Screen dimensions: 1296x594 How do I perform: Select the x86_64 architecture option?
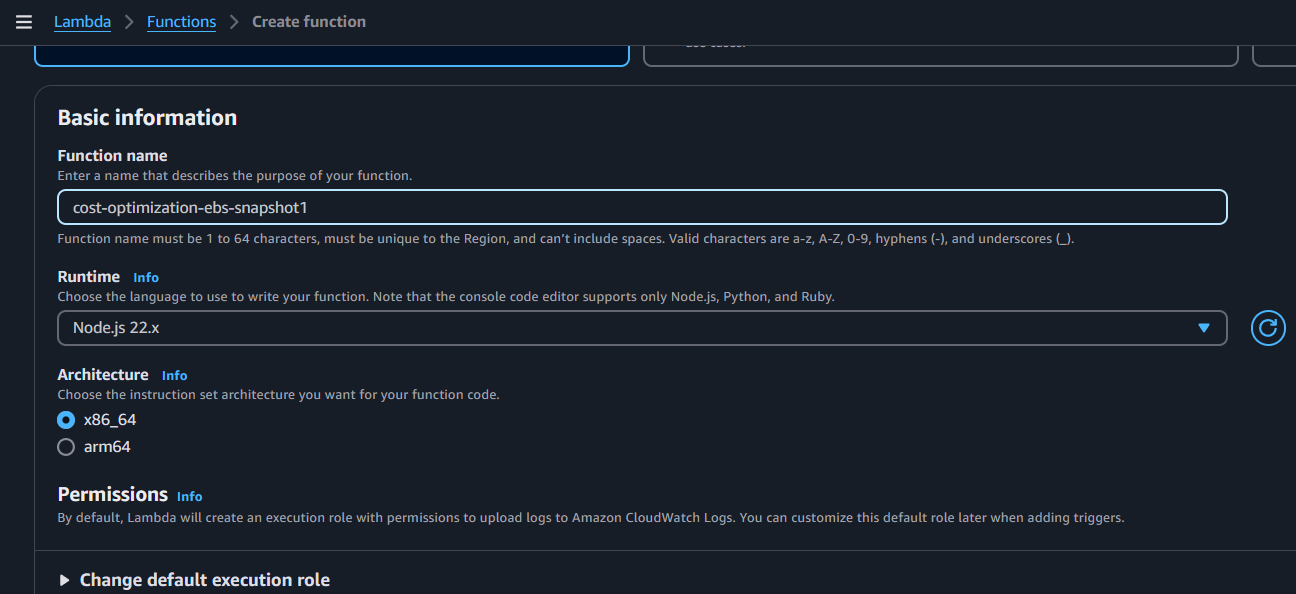[x=97, y=420]
